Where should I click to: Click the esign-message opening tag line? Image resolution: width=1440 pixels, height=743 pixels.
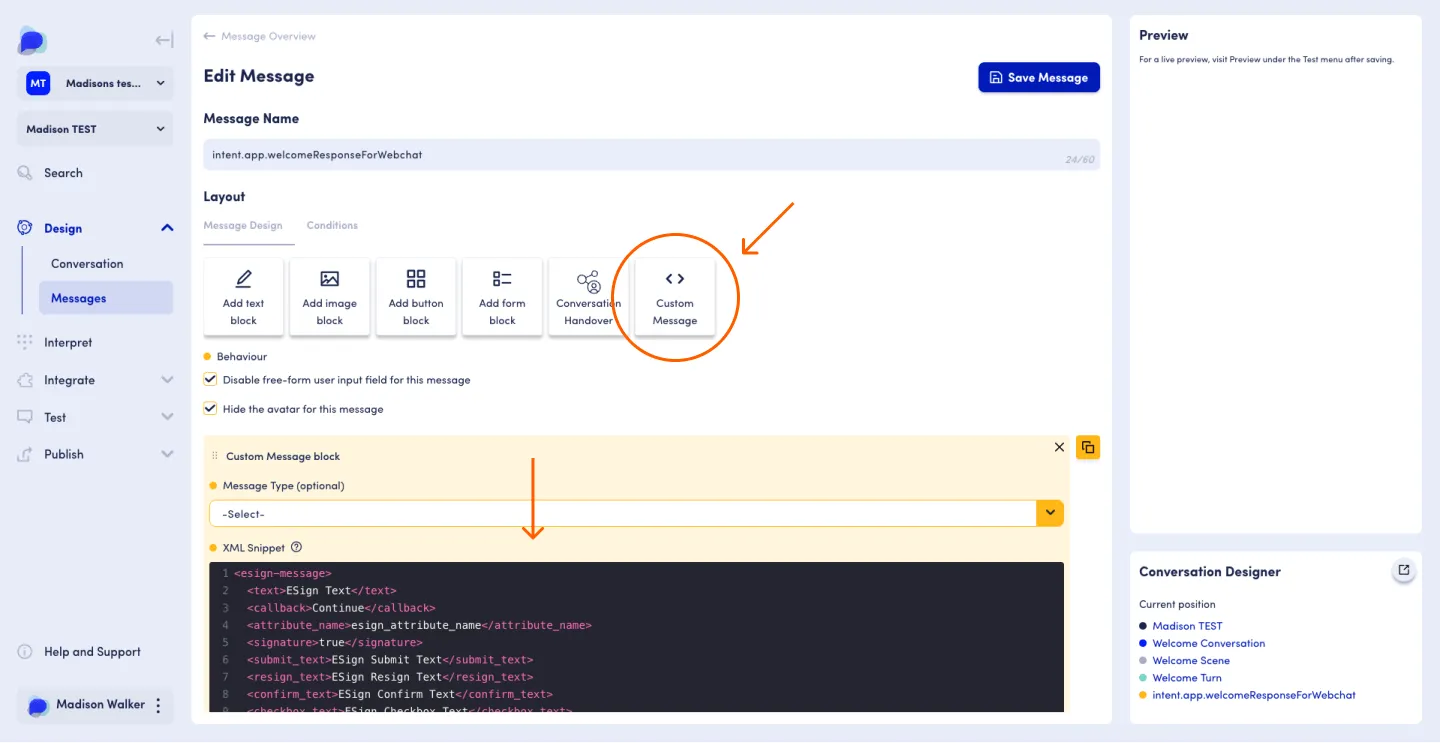coord(283,574)
